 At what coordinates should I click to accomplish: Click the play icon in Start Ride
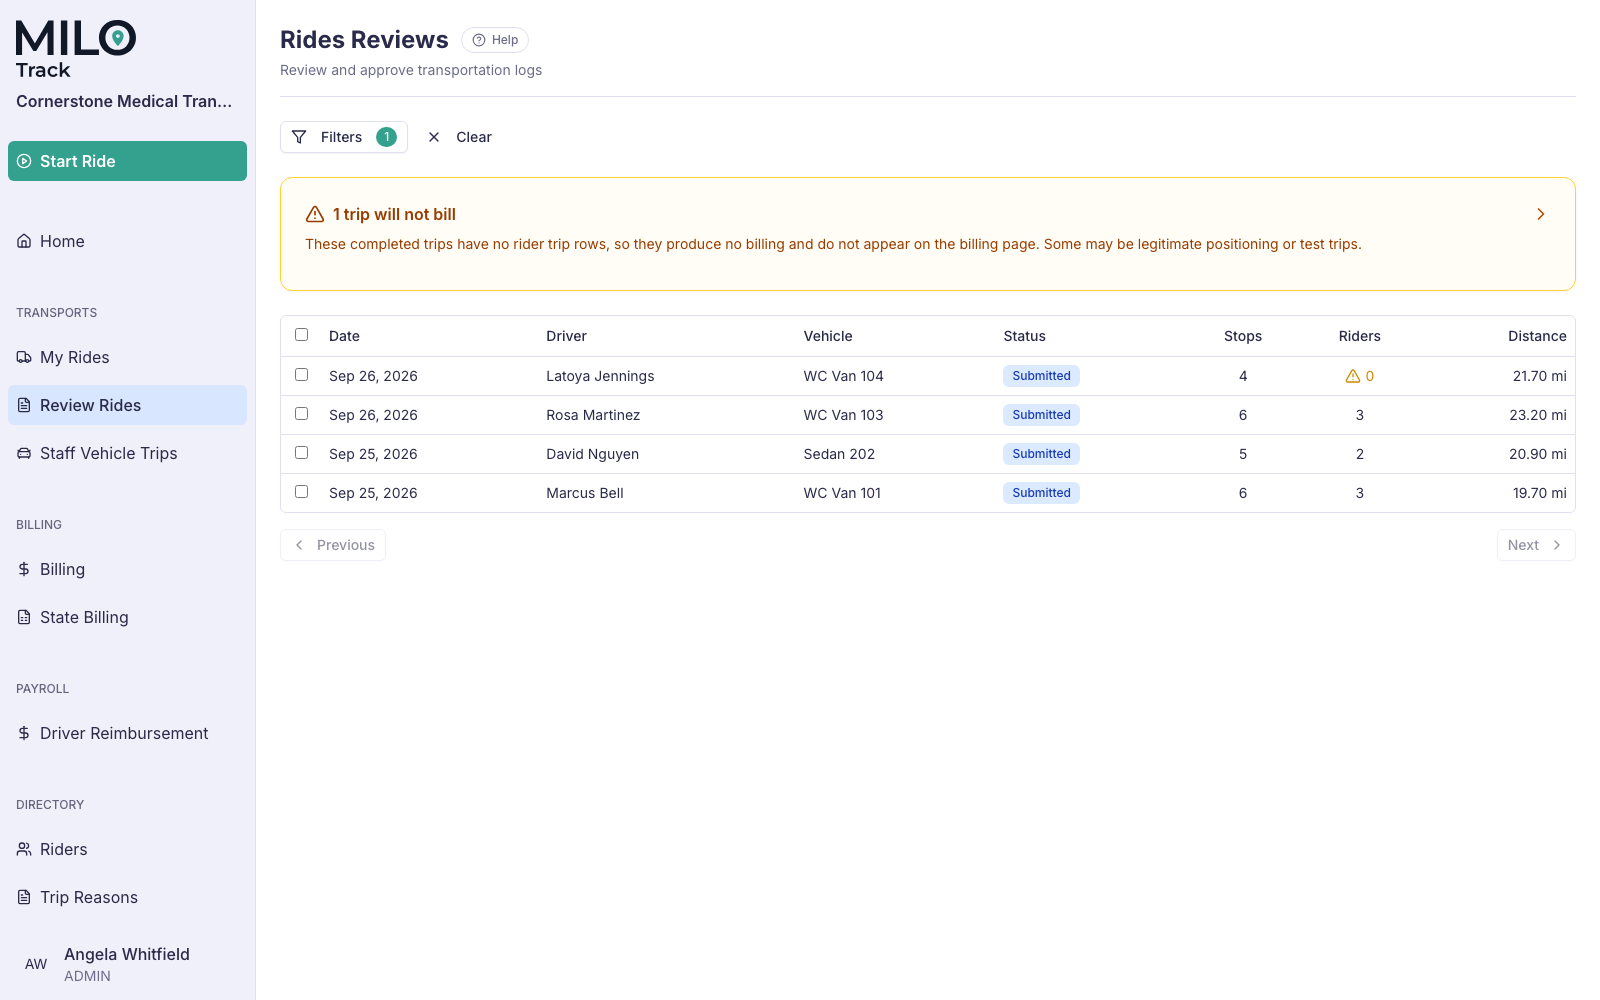tap(24, 161)
